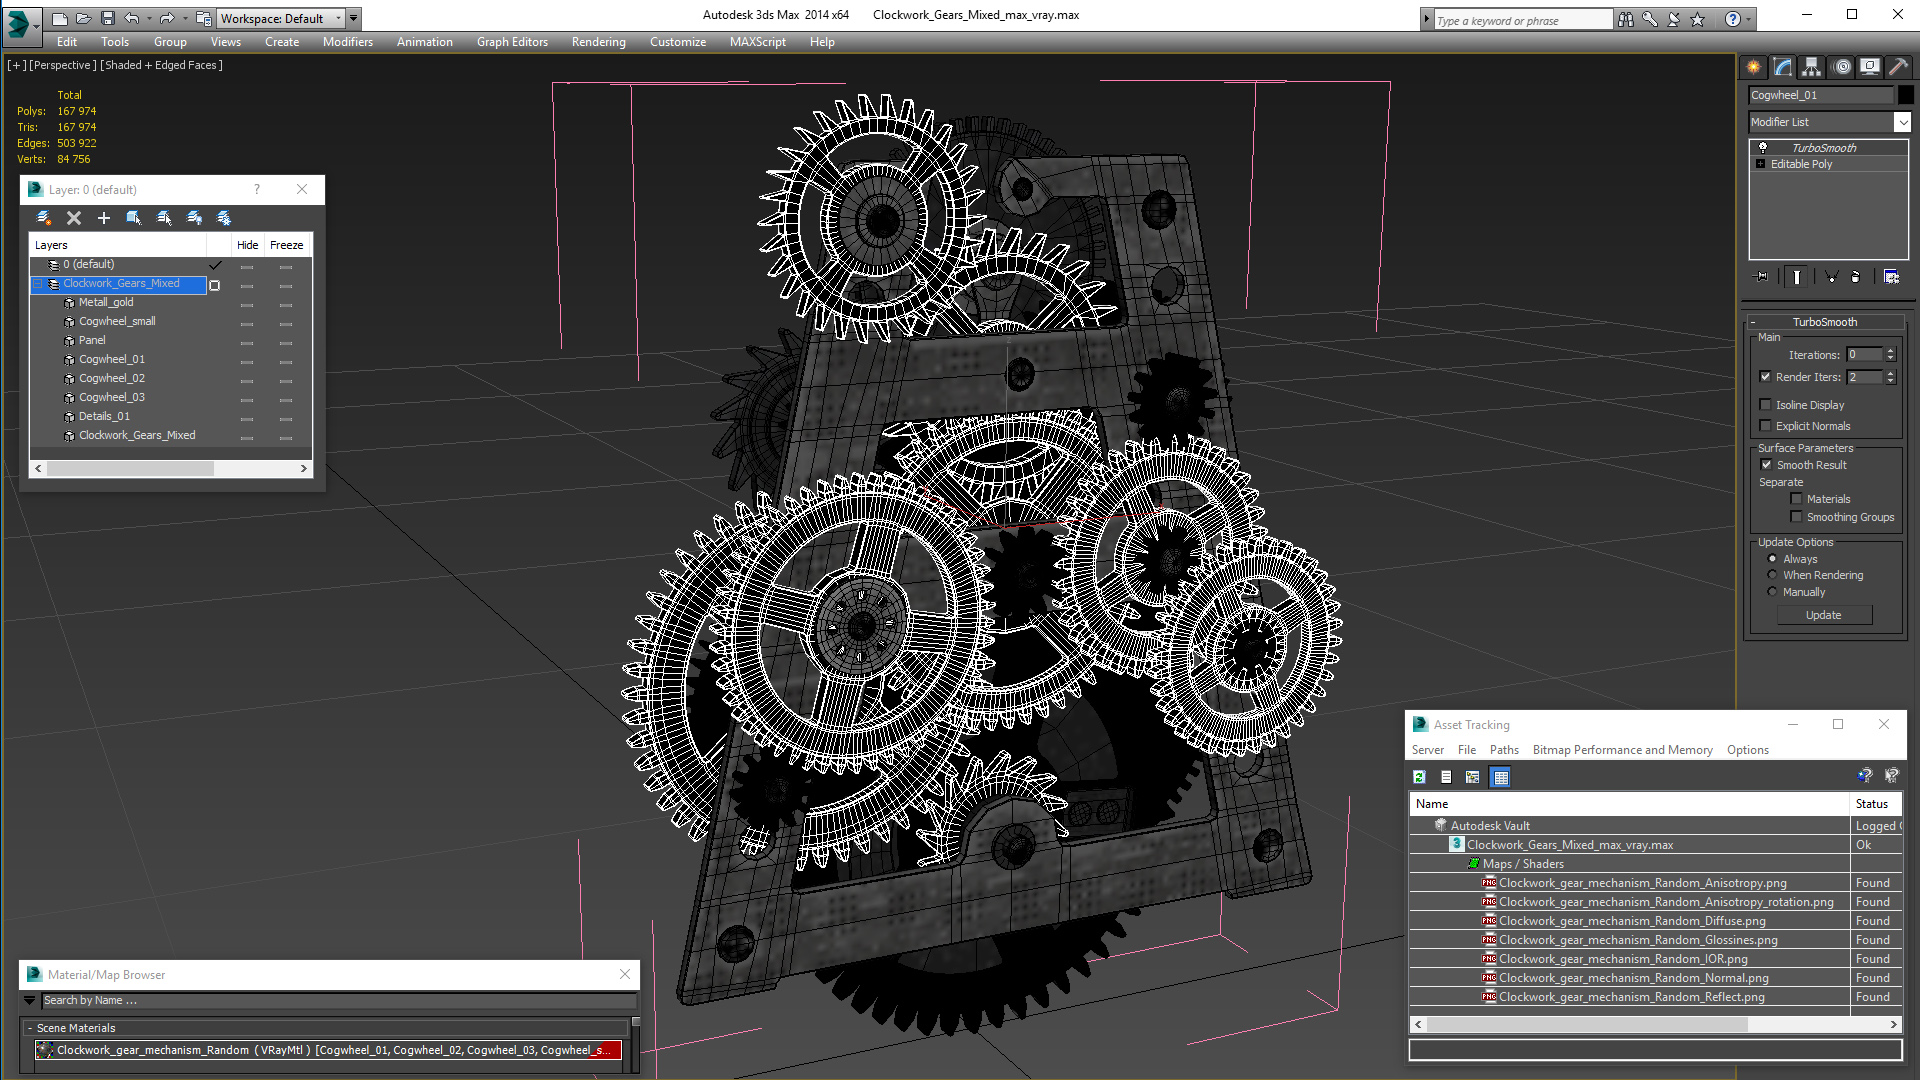1920x1080 pixels.
Task: Click the Status Log icon in Asset Tracking
Action: [x=1446, y=777]
